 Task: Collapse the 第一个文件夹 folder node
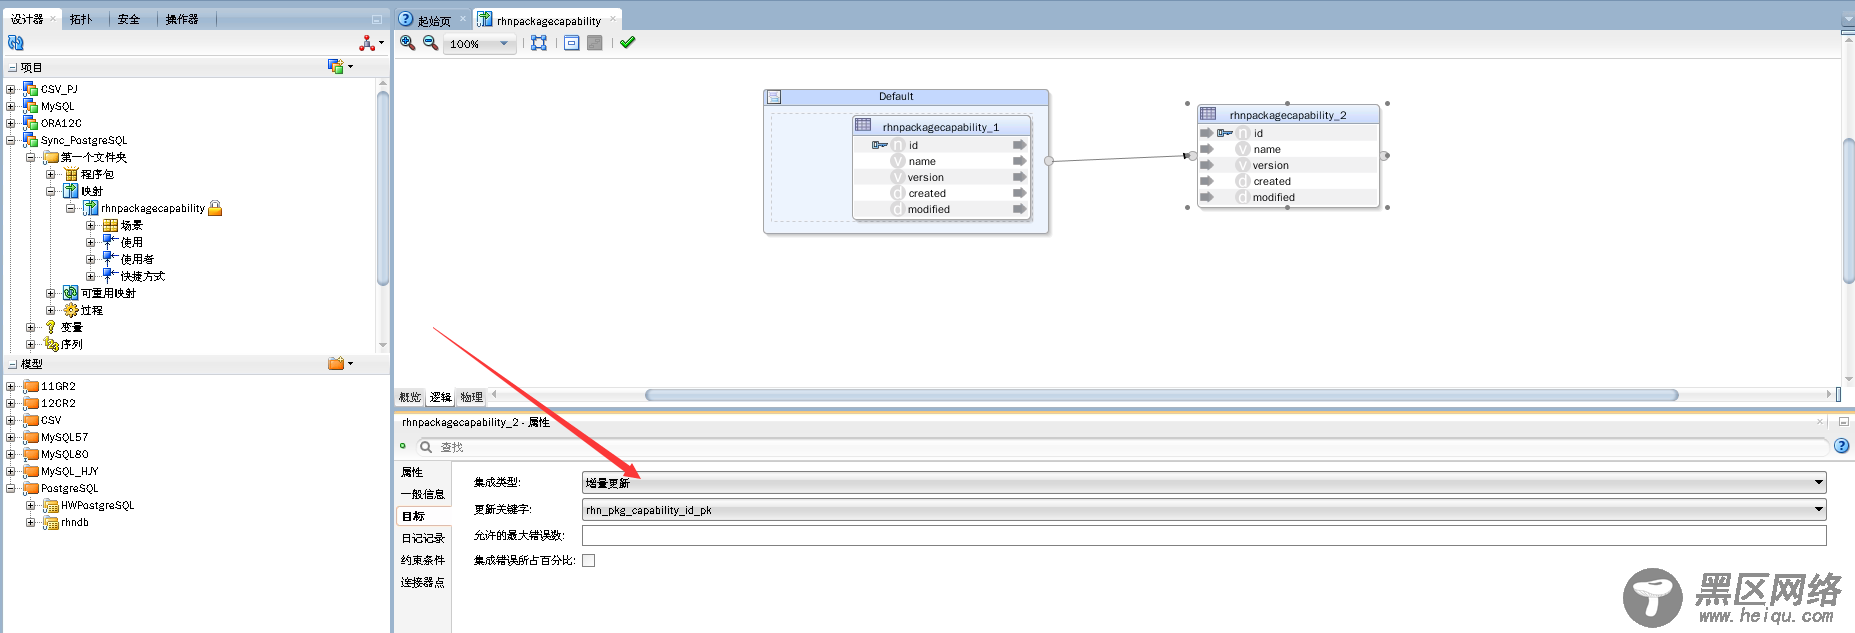click(30, 157)
